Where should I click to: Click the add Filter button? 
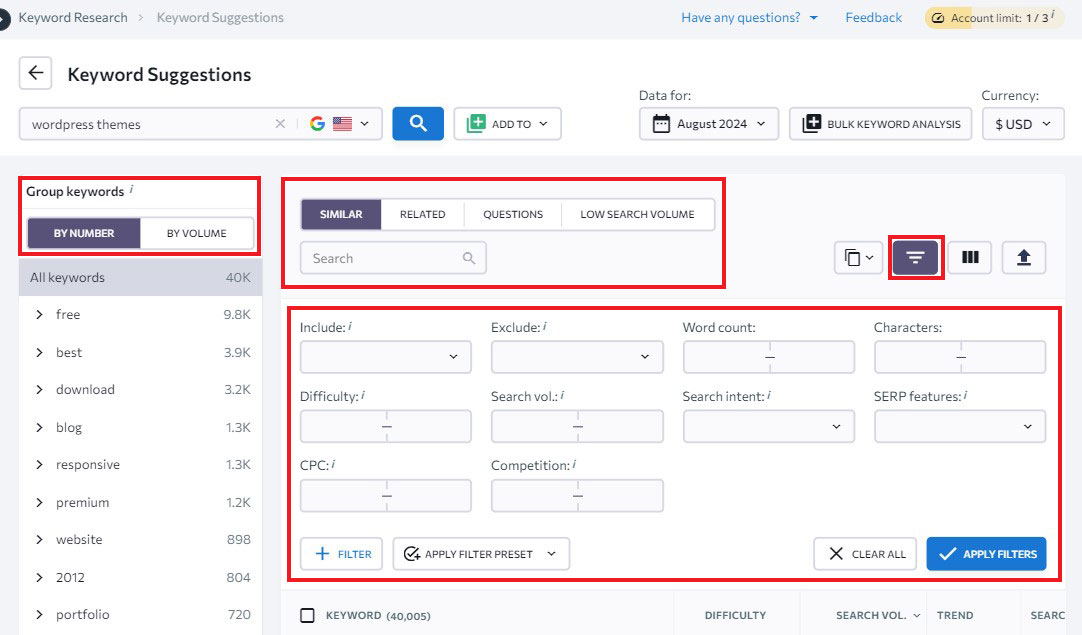pos(342,554)
